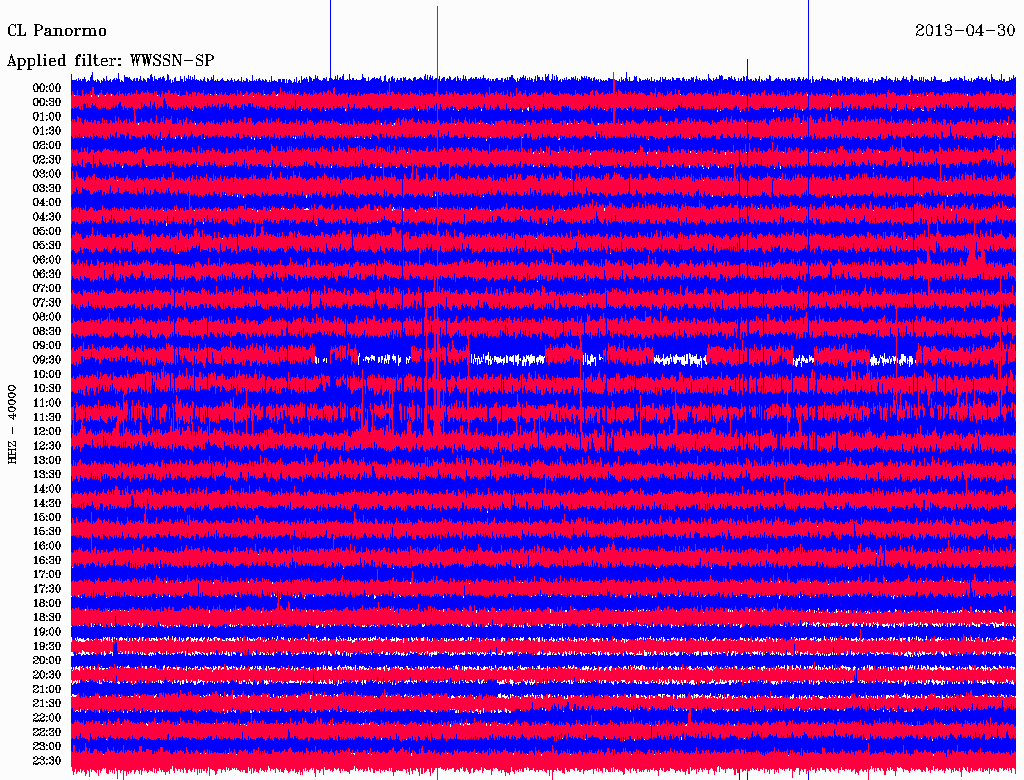The height and width of the screenshot is (780, 1024).
Task: Select the 23:30 time label
Action: tap(47, 761)
